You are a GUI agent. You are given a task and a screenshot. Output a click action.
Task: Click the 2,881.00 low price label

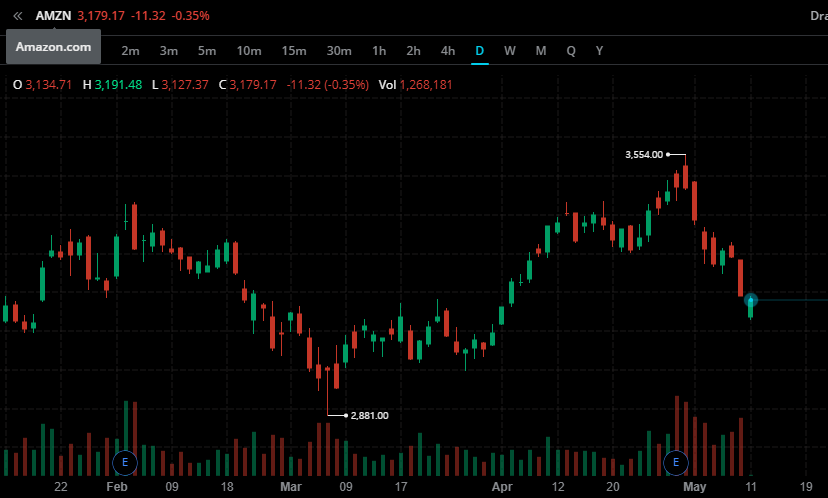(370, 416)
